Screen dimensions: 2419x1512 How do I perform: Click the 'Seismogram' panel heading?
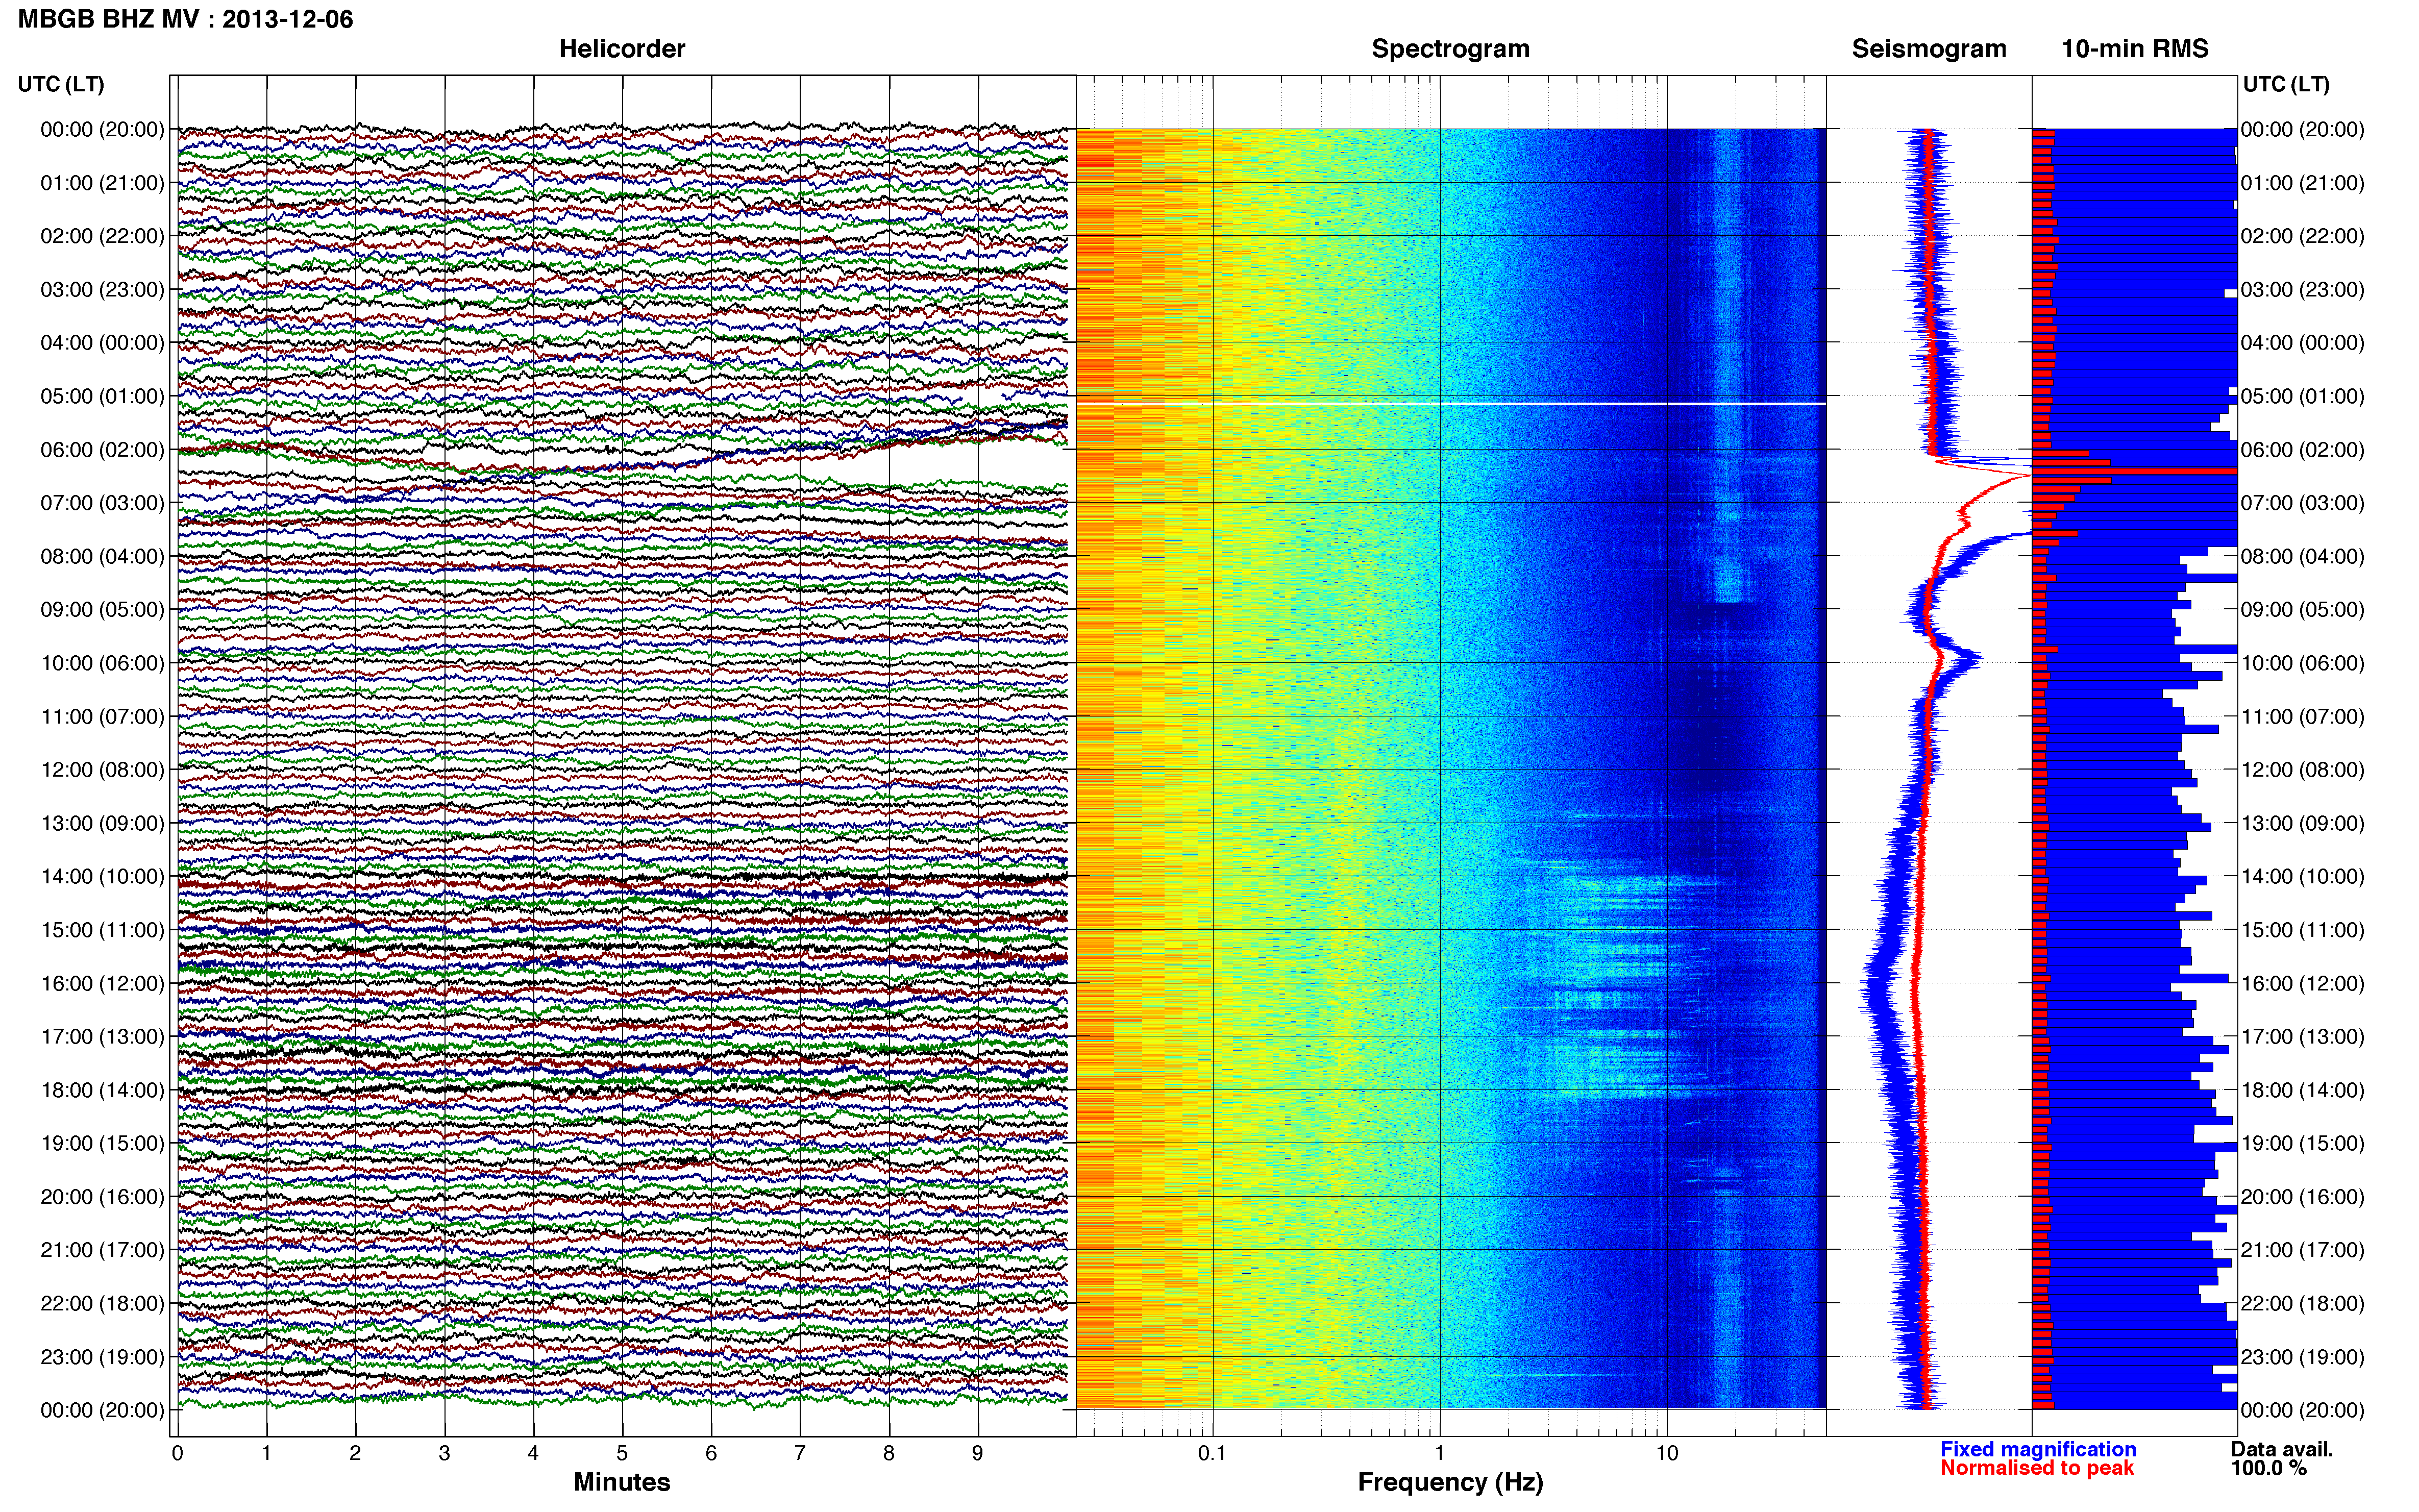click(x=1929, y=49)
